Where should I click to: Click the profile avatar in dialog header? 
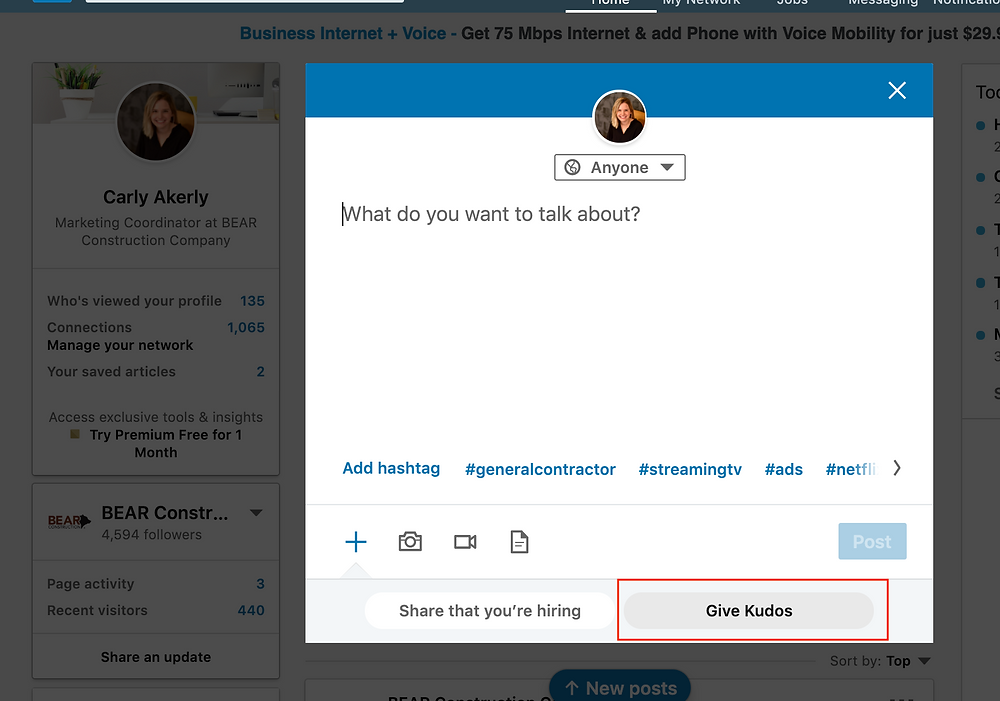pyautogui.click(x=619, y=117)
